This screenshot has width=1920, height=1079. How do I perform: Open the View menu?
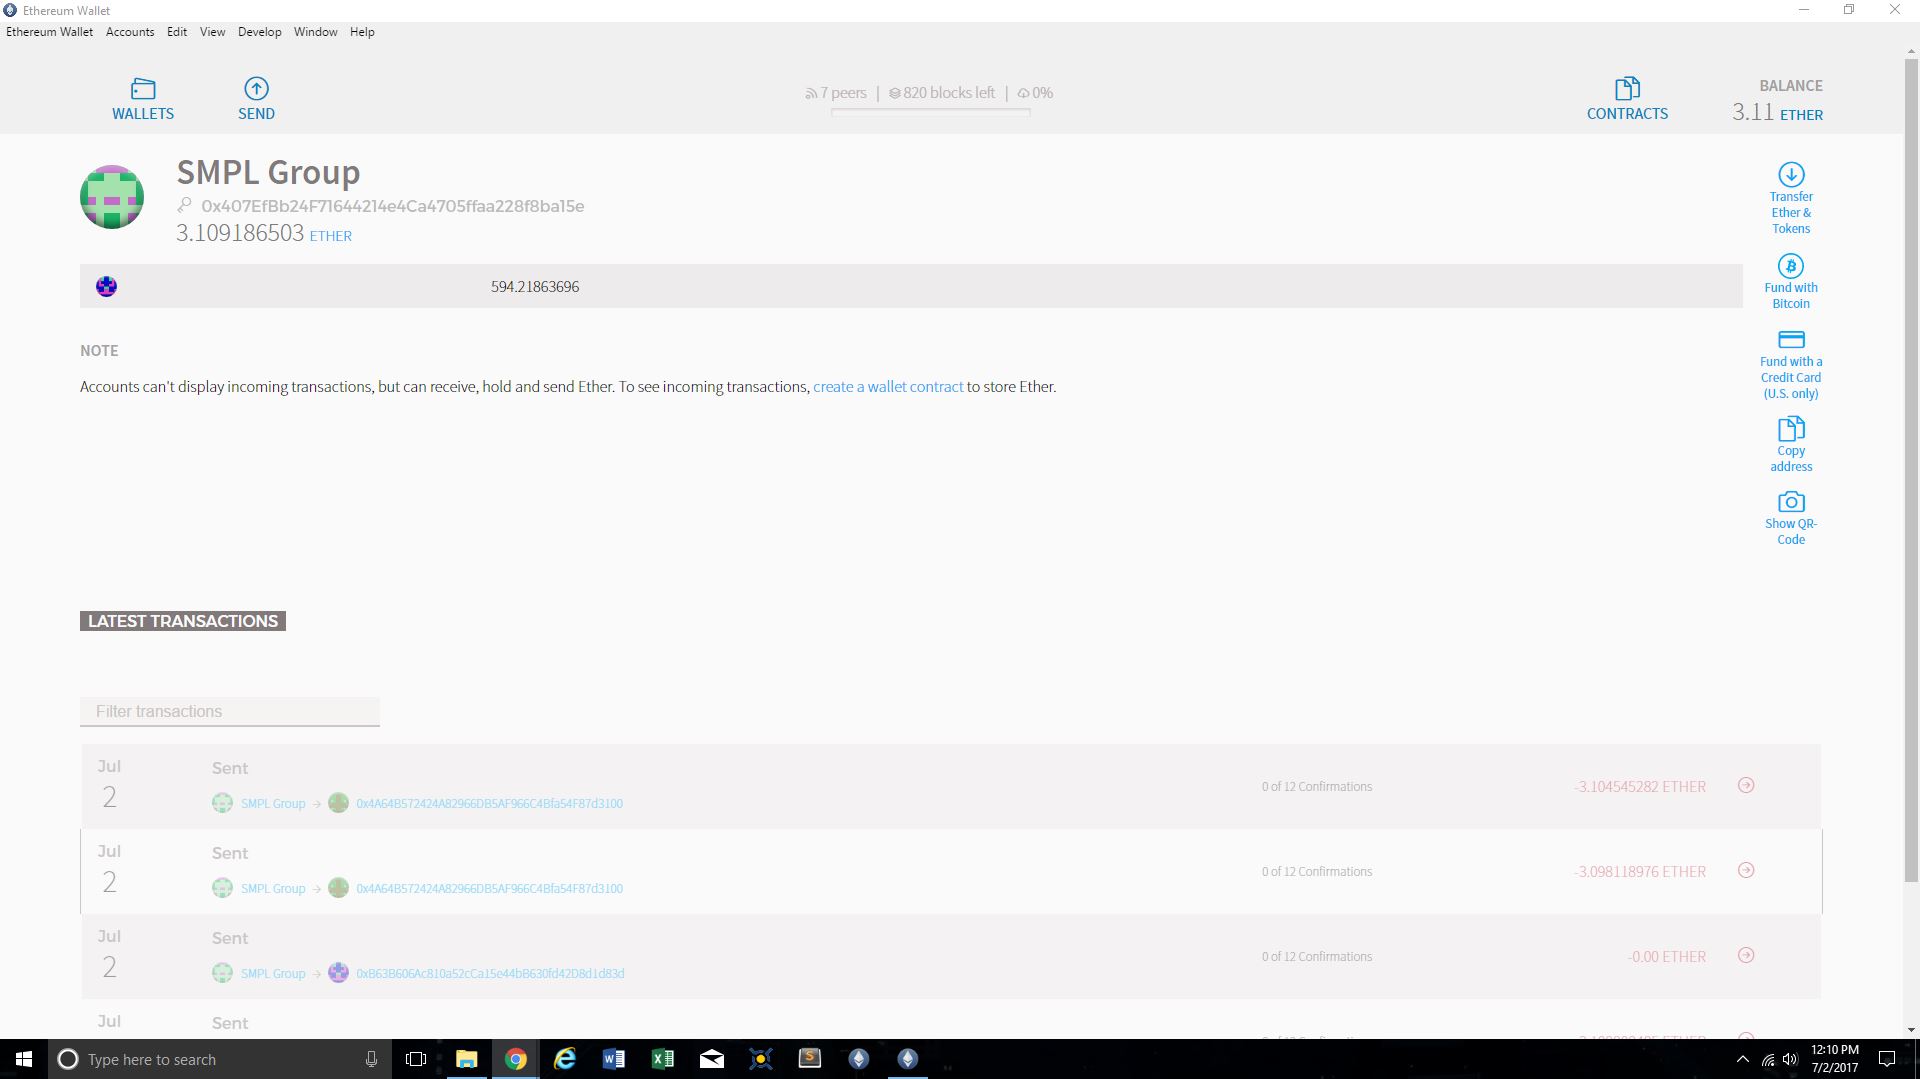coord(212,32)
